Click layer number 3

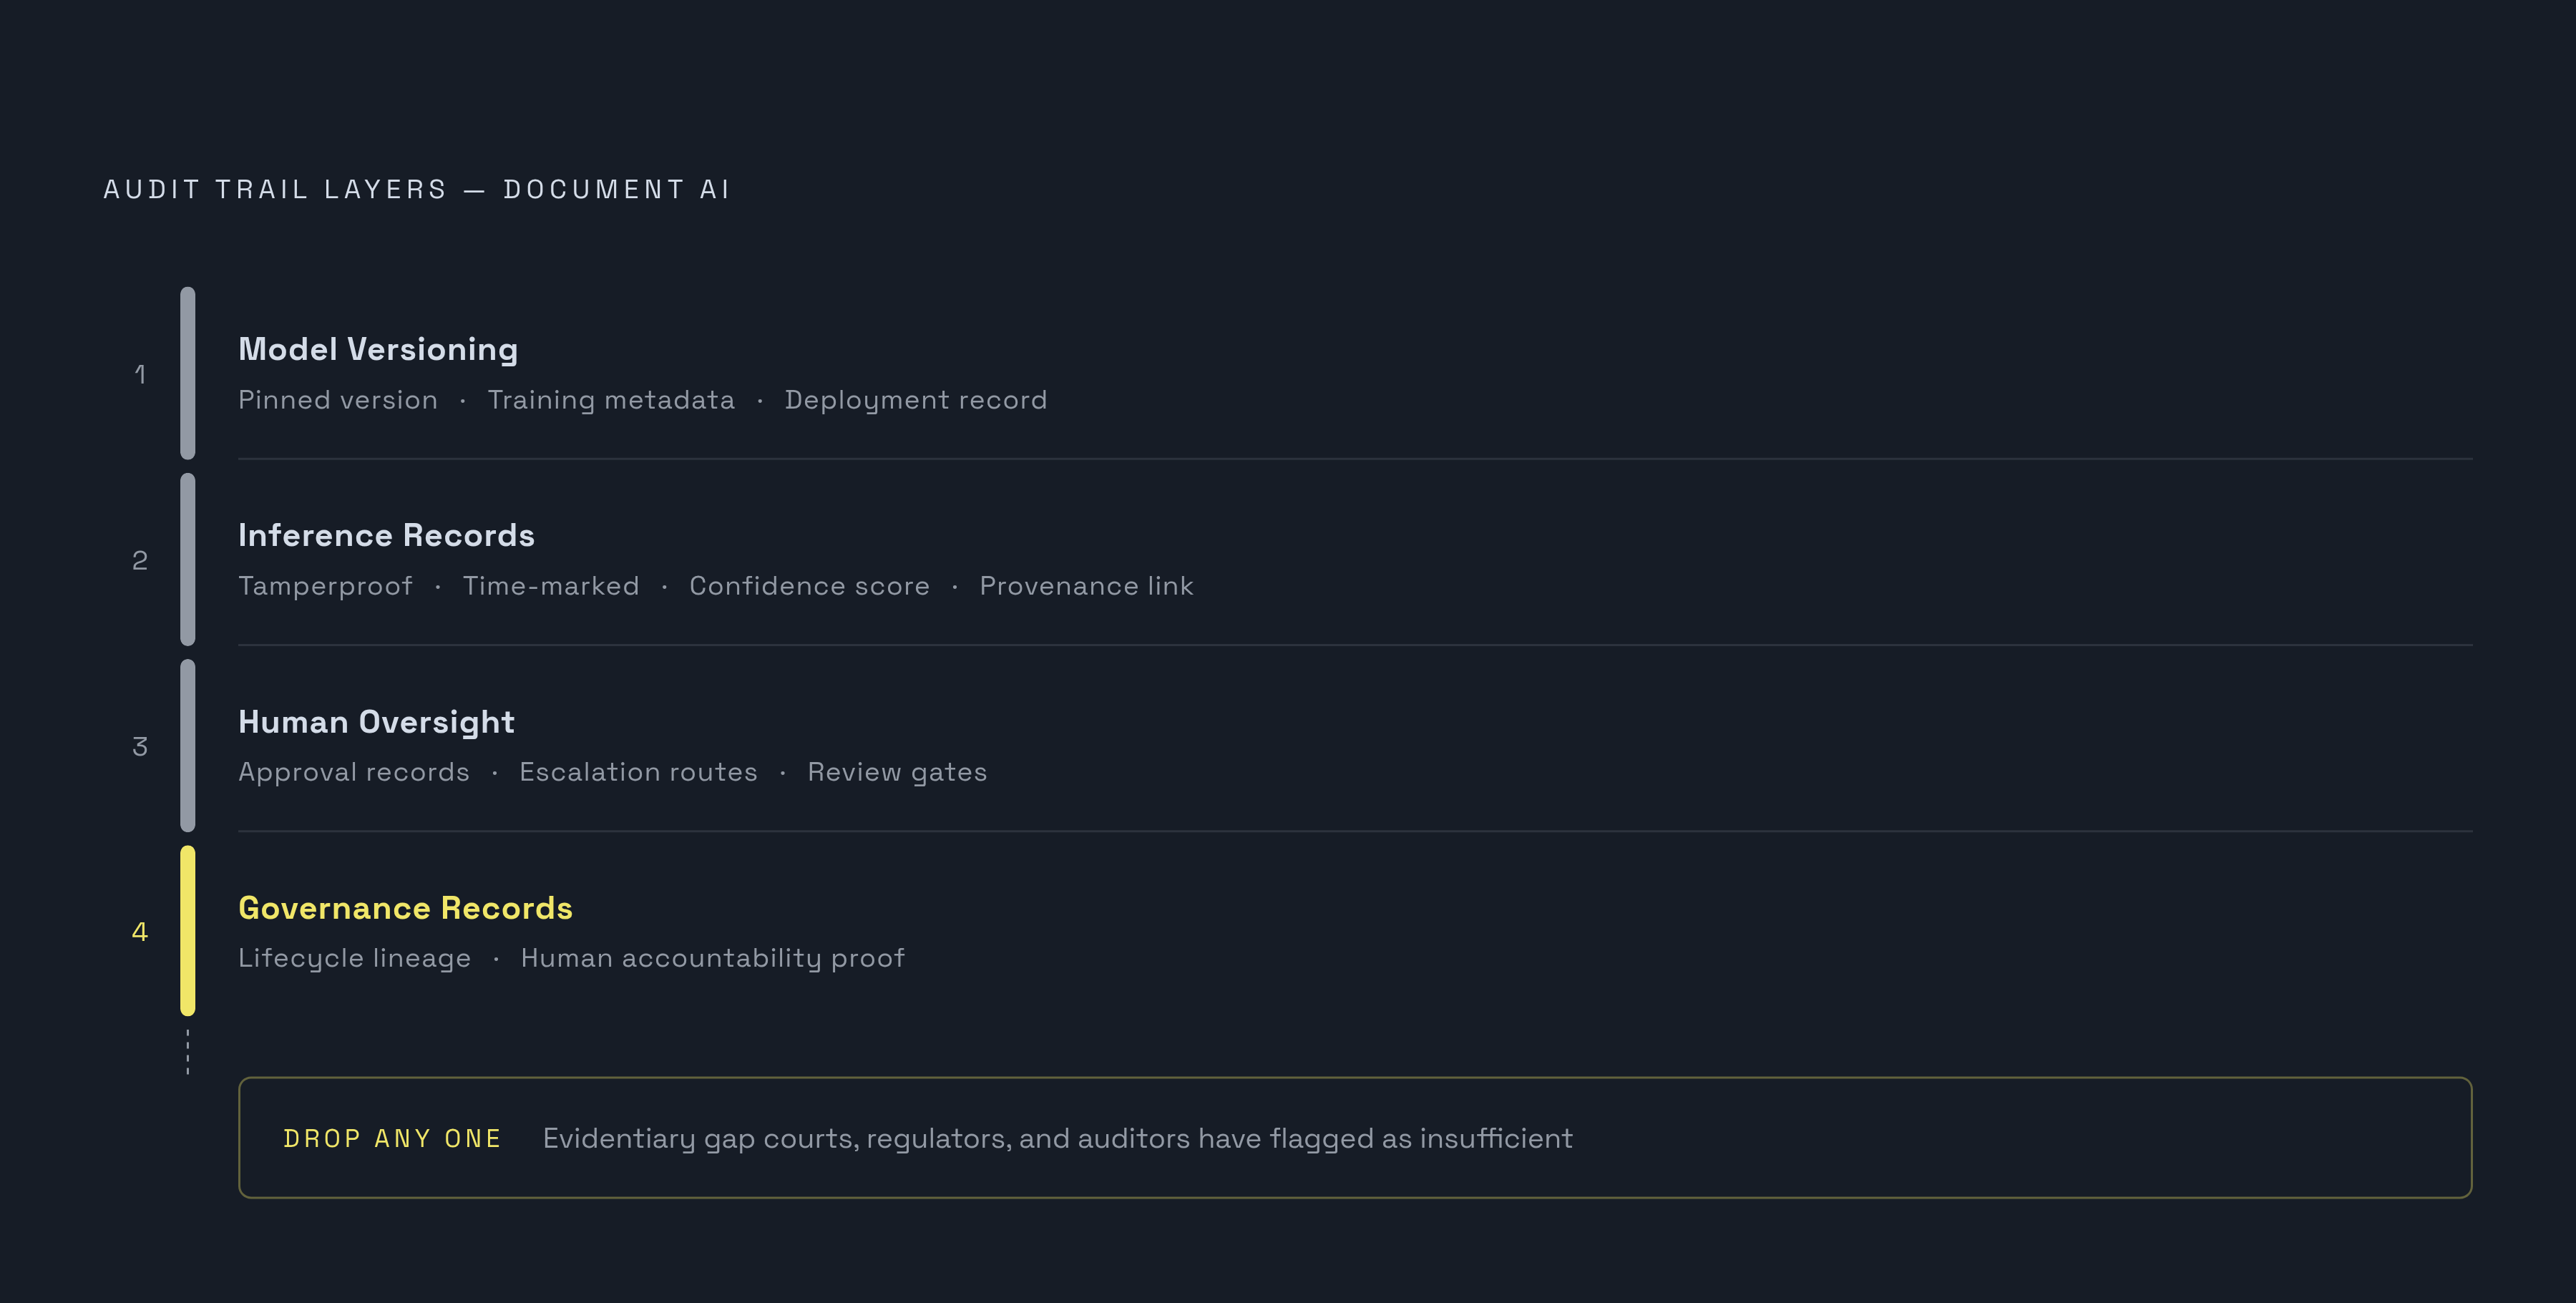[140, 746]
